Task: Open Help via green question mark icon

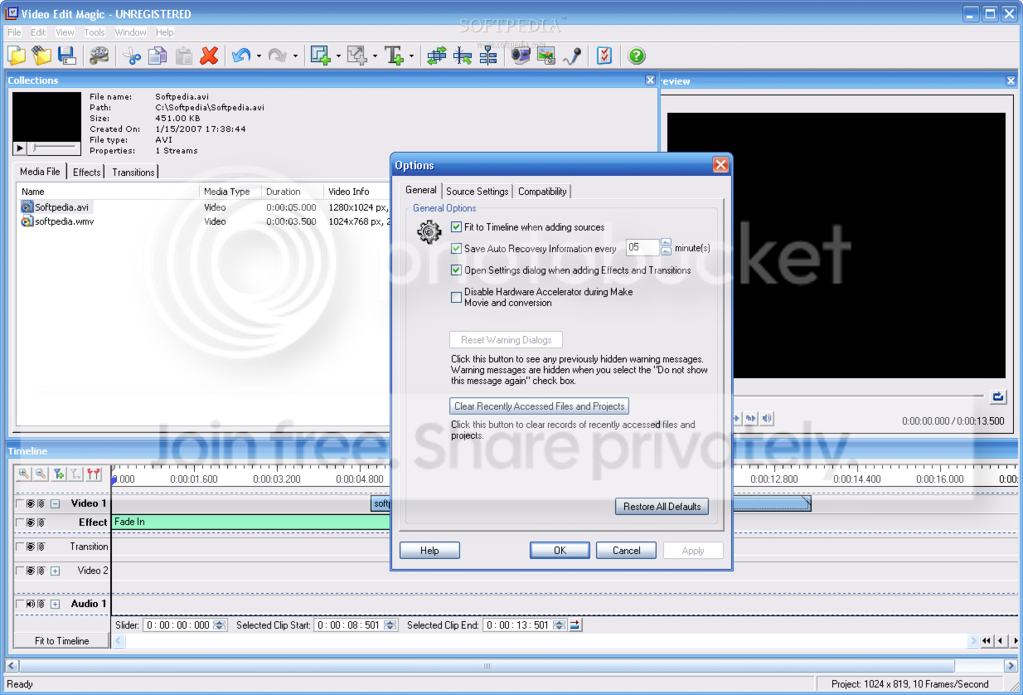Action: pos(637,56)
